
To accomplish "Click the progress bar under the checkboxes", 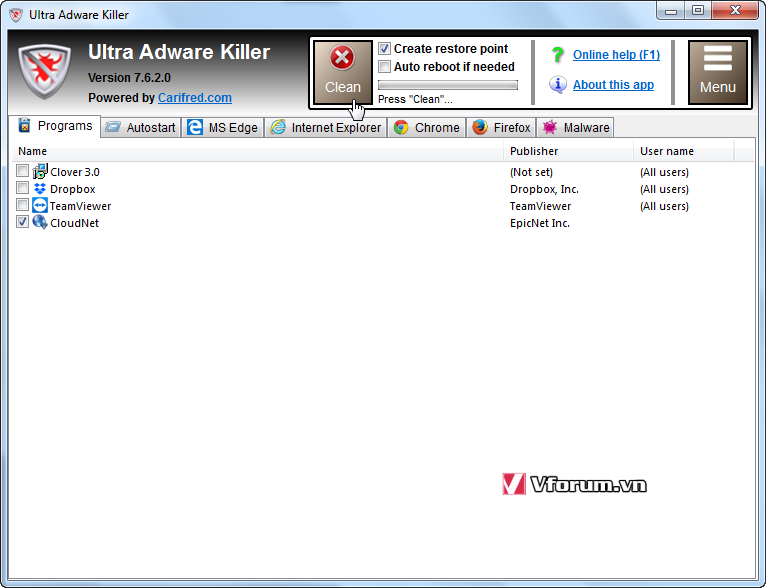I will (447, 86).
